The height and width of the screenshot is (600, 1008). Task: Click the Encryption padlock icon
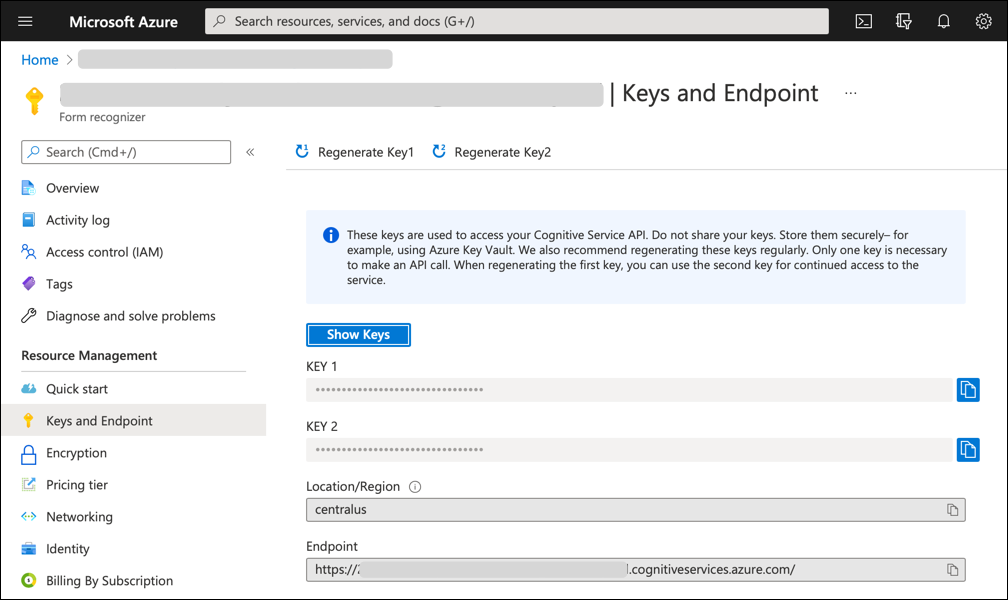coord(28,454)
